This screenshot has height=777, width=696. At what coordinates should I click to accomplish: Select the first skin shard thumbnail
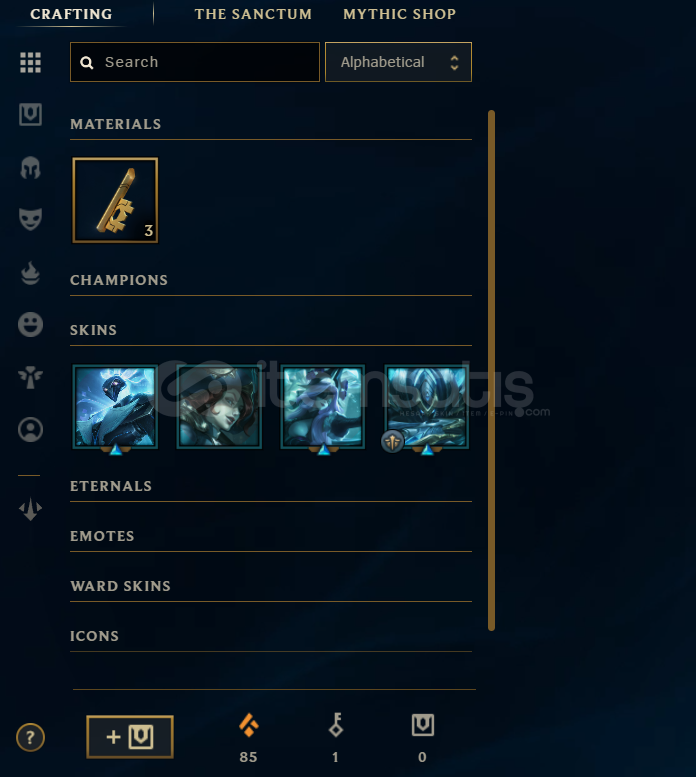(x=115, y=407)
